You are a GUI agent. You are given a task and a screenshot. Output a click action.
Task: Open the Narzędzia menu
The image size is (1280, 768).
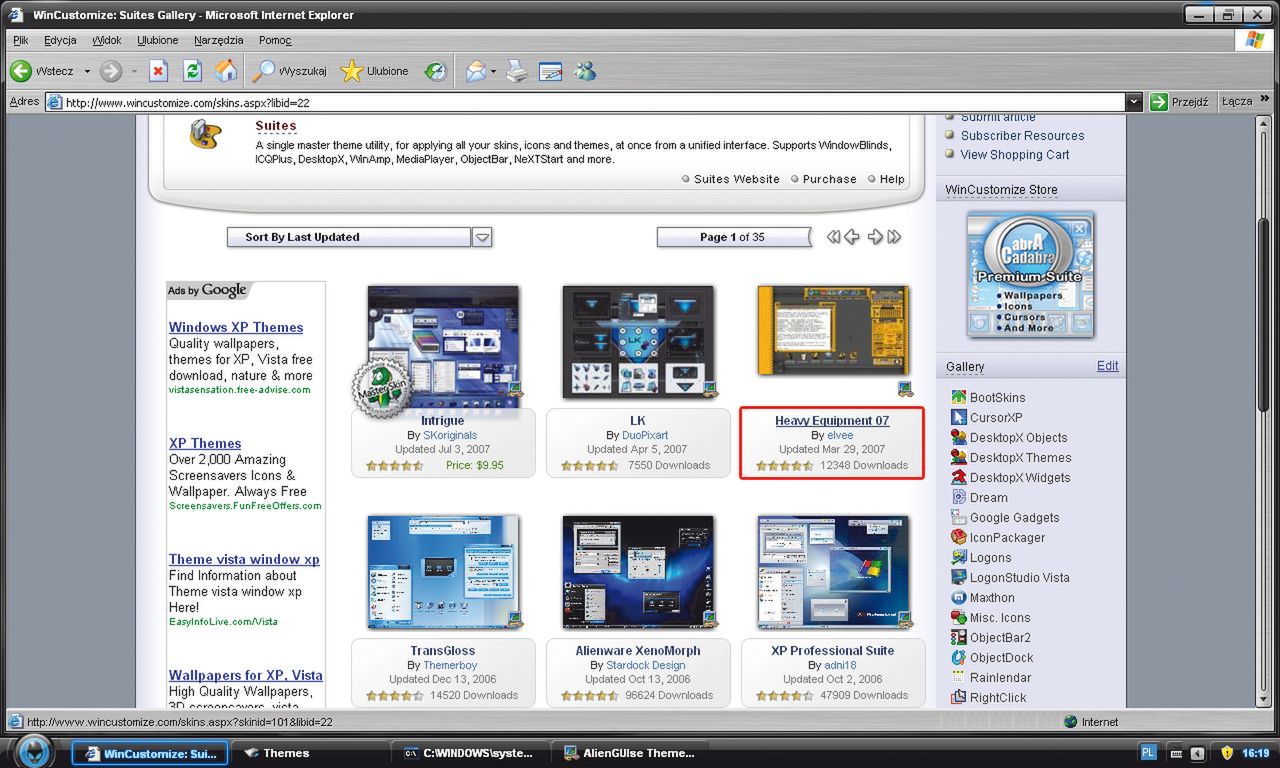click(x=218, y=40)
